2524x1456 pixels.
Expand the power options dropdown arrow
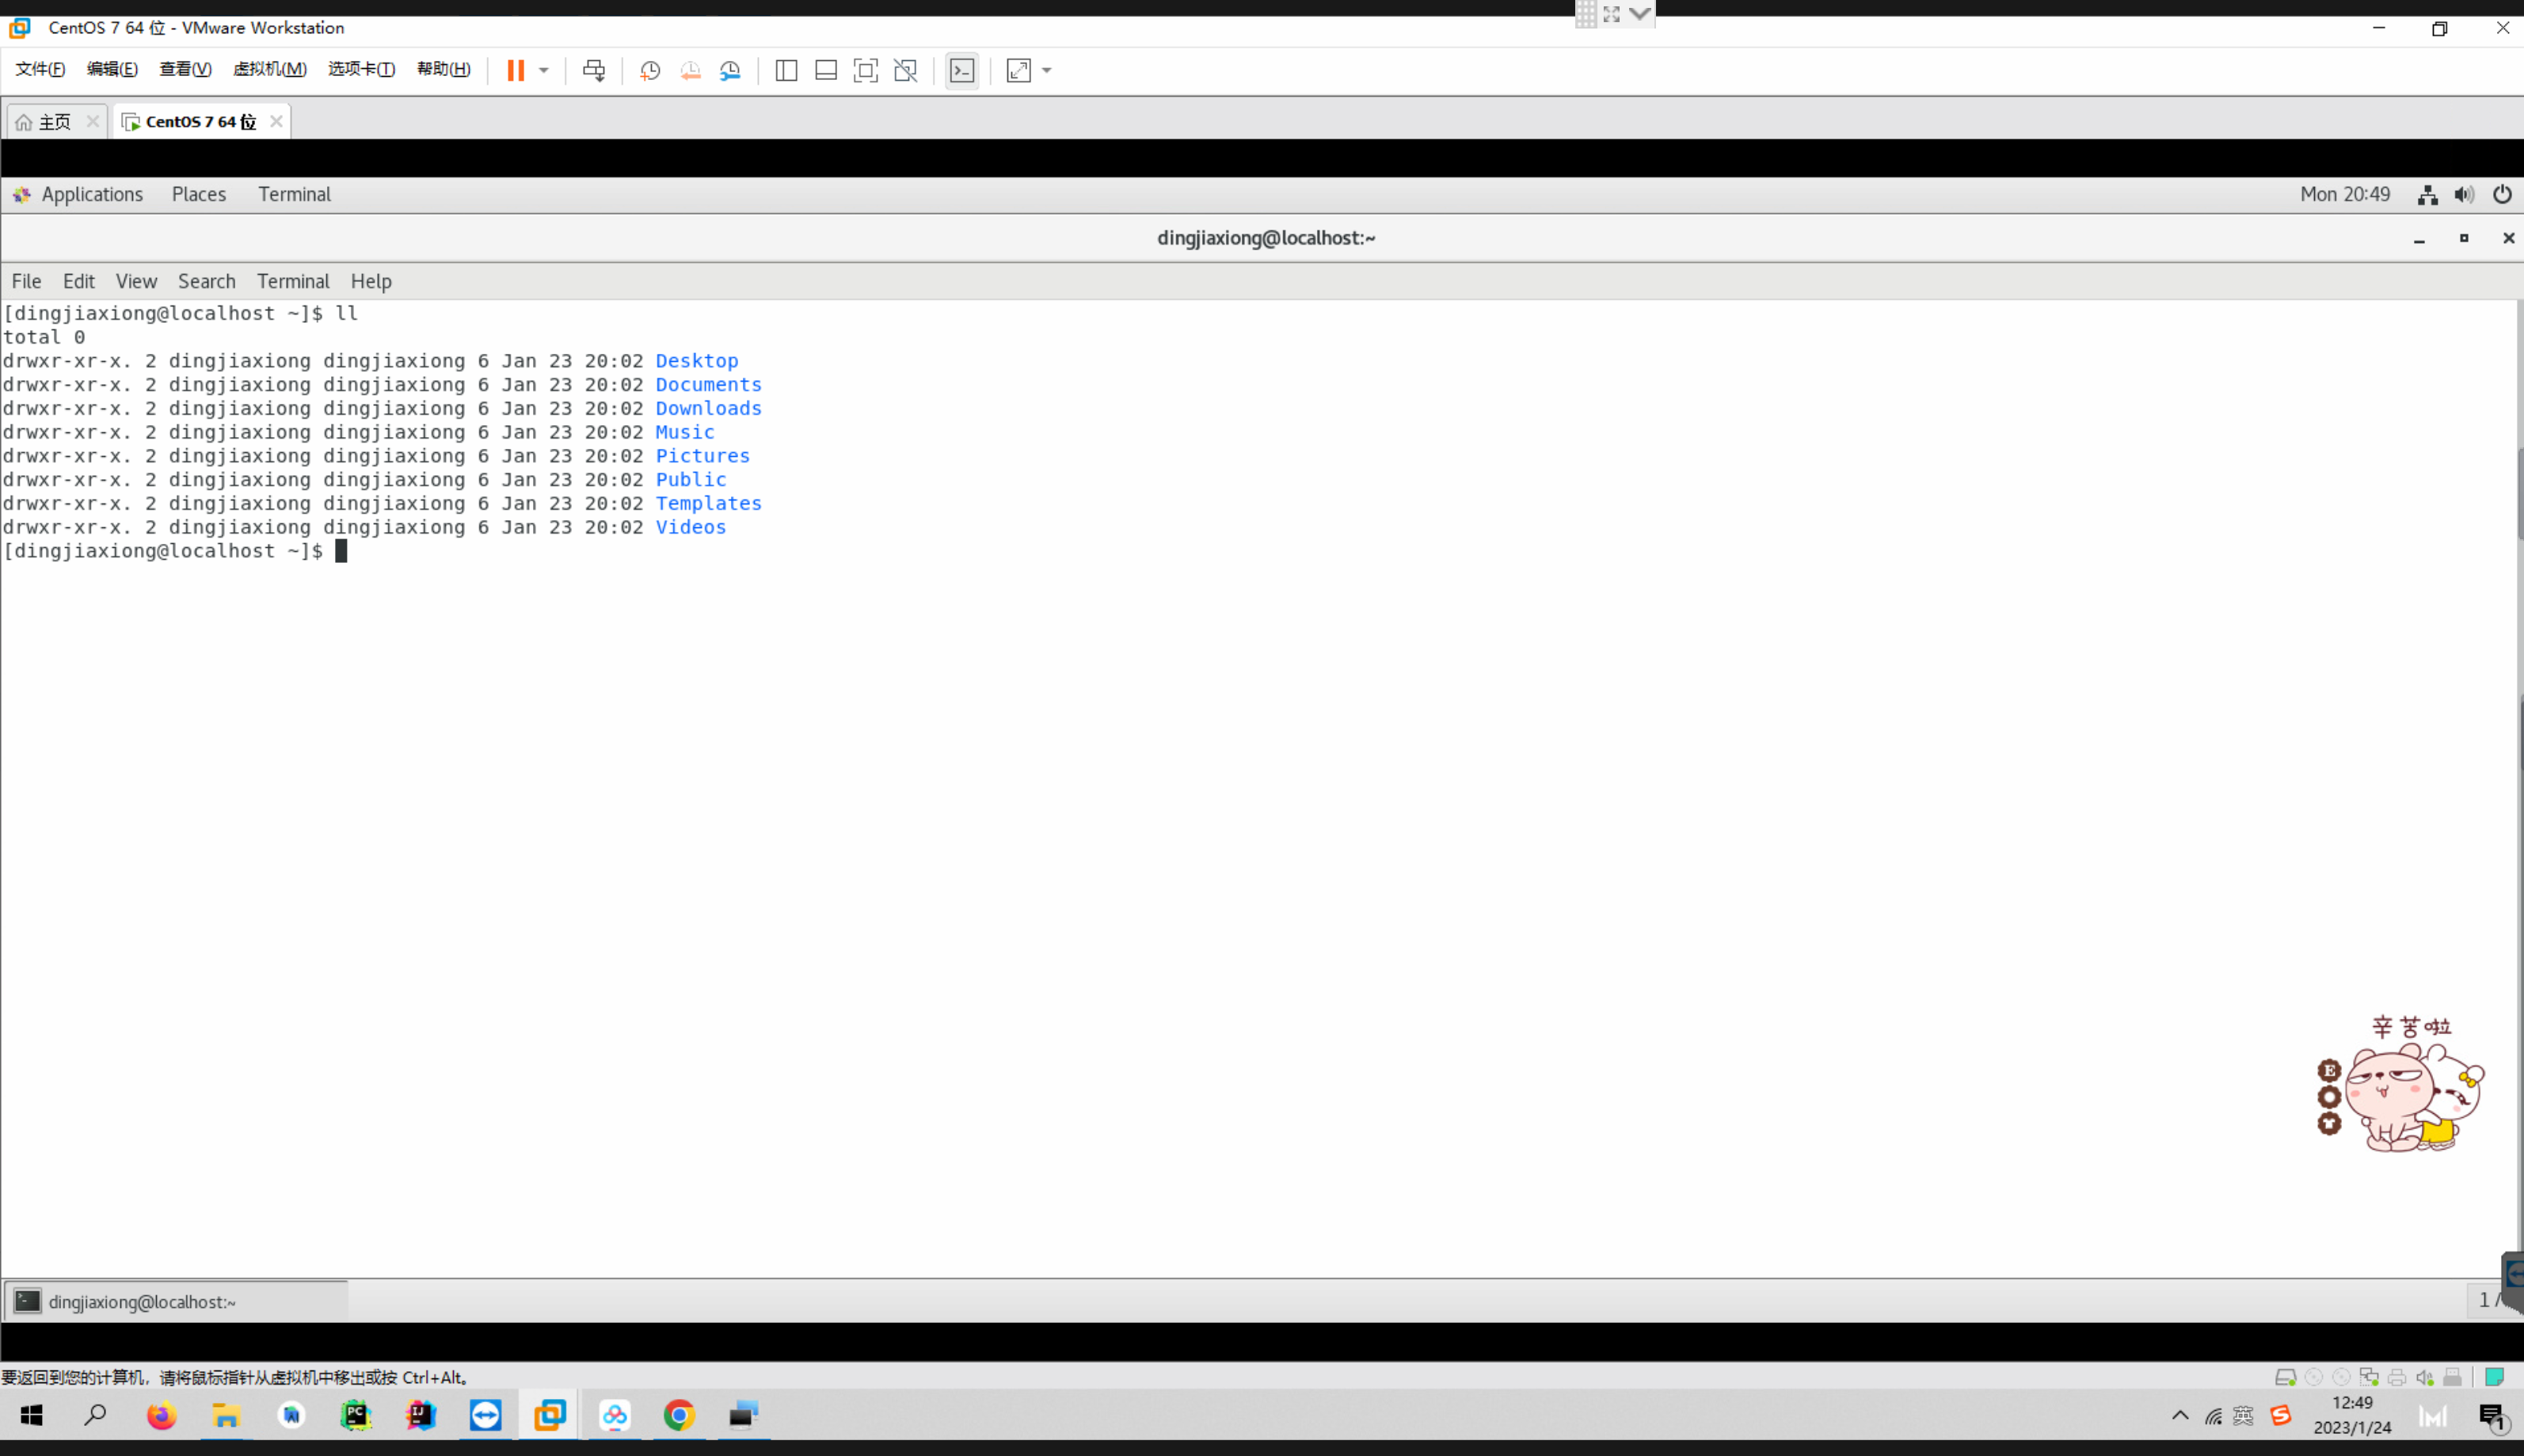click(x=544, y=70)
